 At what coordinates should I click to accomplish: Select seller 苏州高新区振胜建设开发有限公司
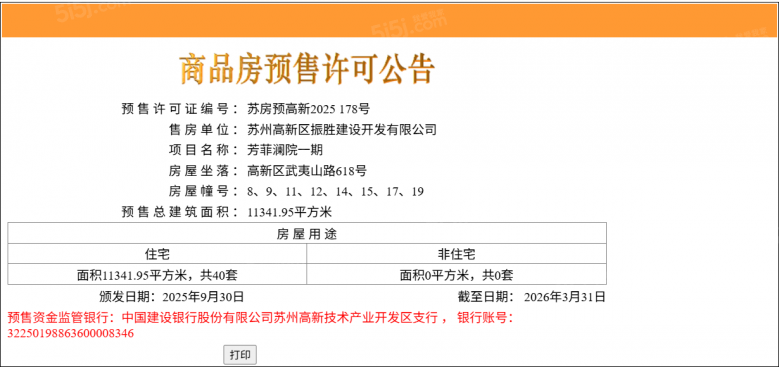point(342,130)
